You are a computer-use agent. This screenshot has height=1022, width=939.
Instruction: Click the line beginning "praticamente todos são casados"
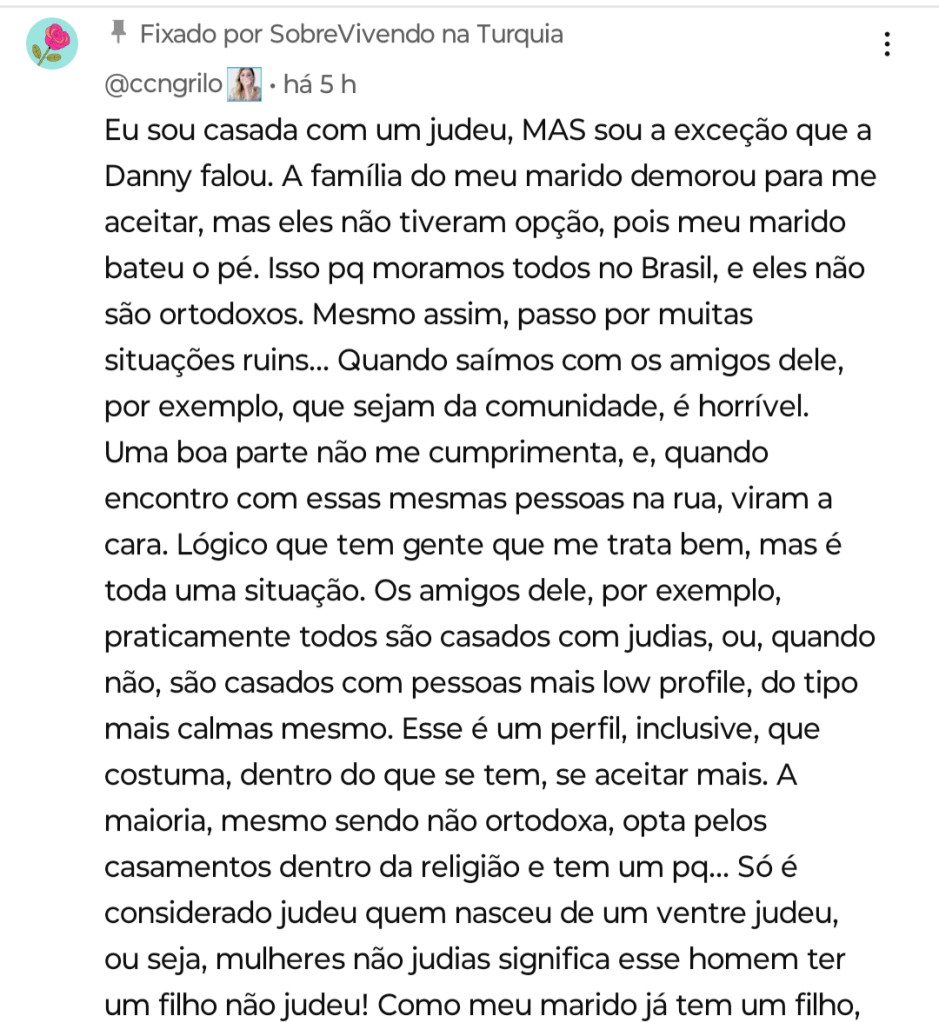[489, 637]
